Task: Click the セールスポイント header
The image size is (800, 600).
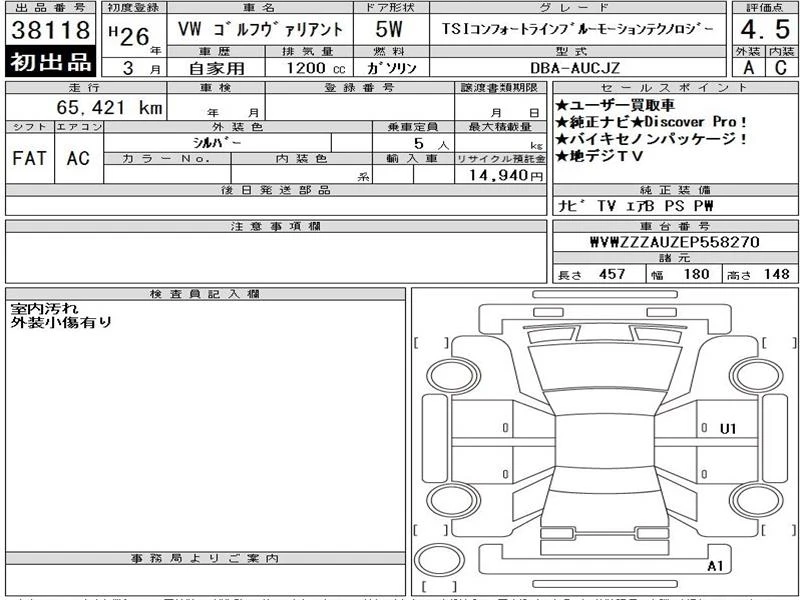Action: (675, 87)
